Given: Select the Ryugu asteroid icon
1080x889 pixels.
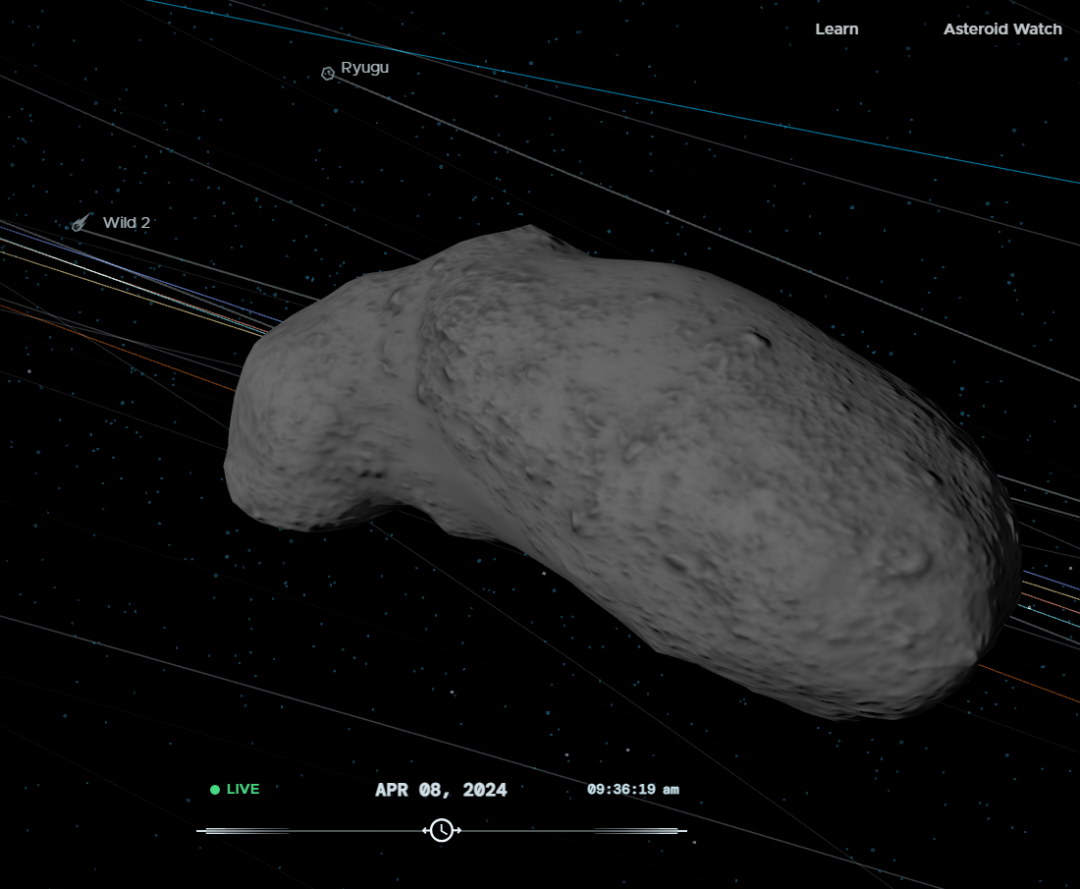Looking at the screenshot, I should [x=328, y=73].
